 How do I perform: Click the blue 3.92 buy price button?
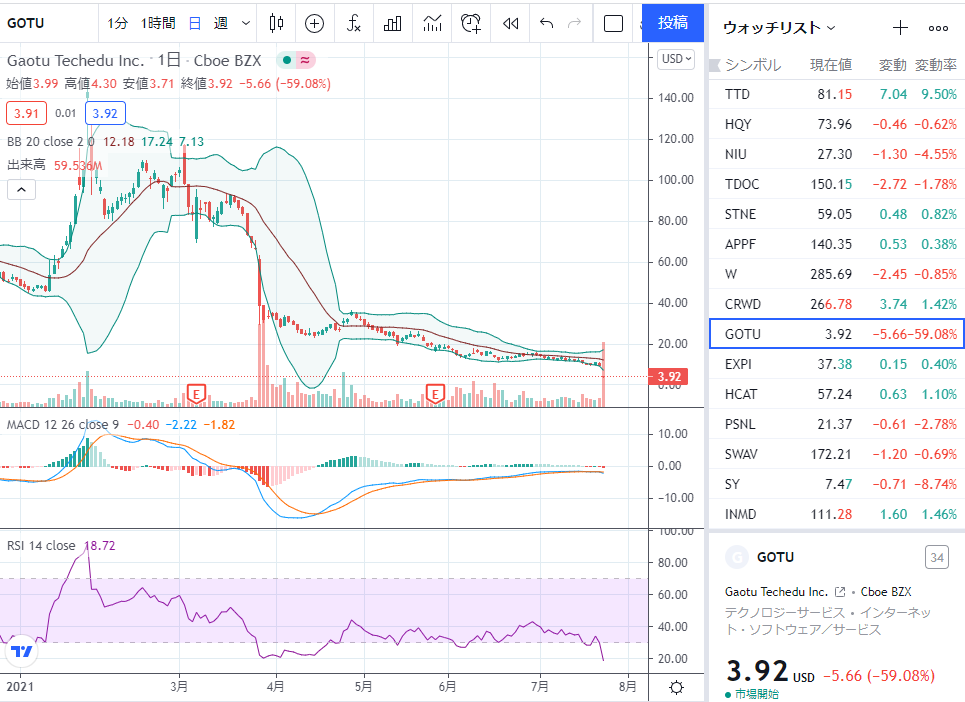pyautogui.click(x=105, y=113)
